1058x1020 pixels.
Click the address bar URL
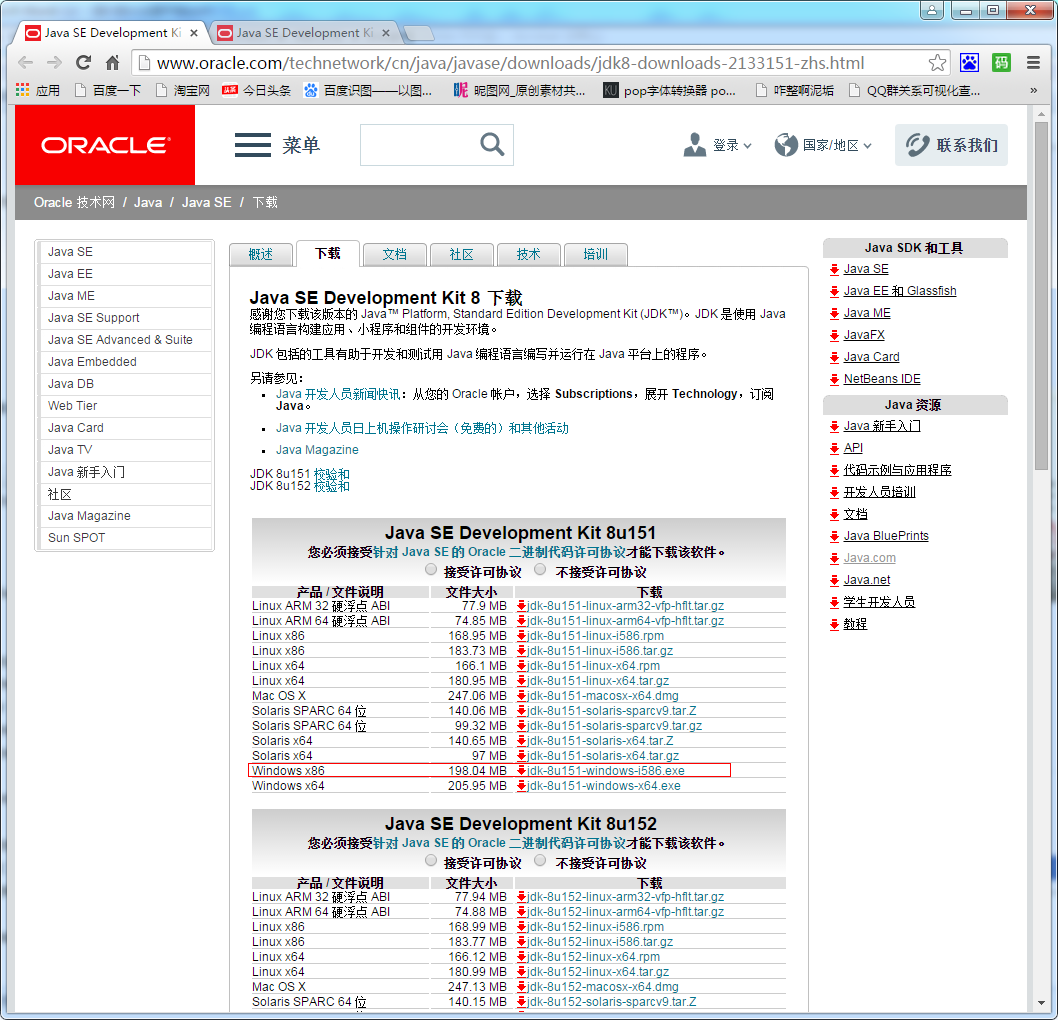tap(510, 63)
